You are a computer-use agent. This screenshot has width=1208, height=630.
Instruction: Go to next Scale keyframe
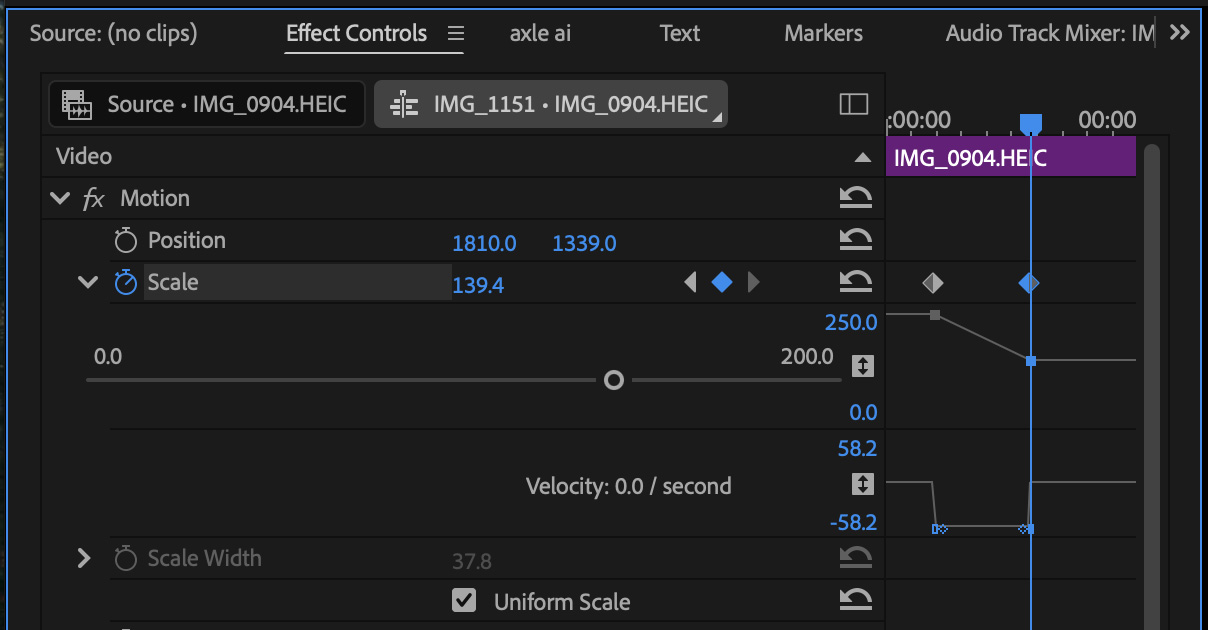(754, 283)
